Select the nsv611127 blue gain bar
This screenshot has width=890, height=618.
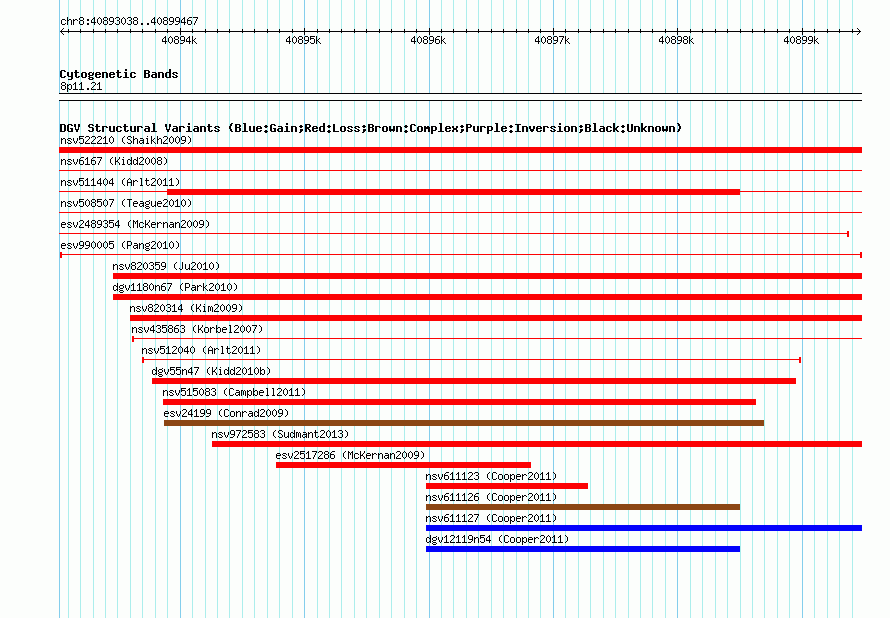pos(644,528)
